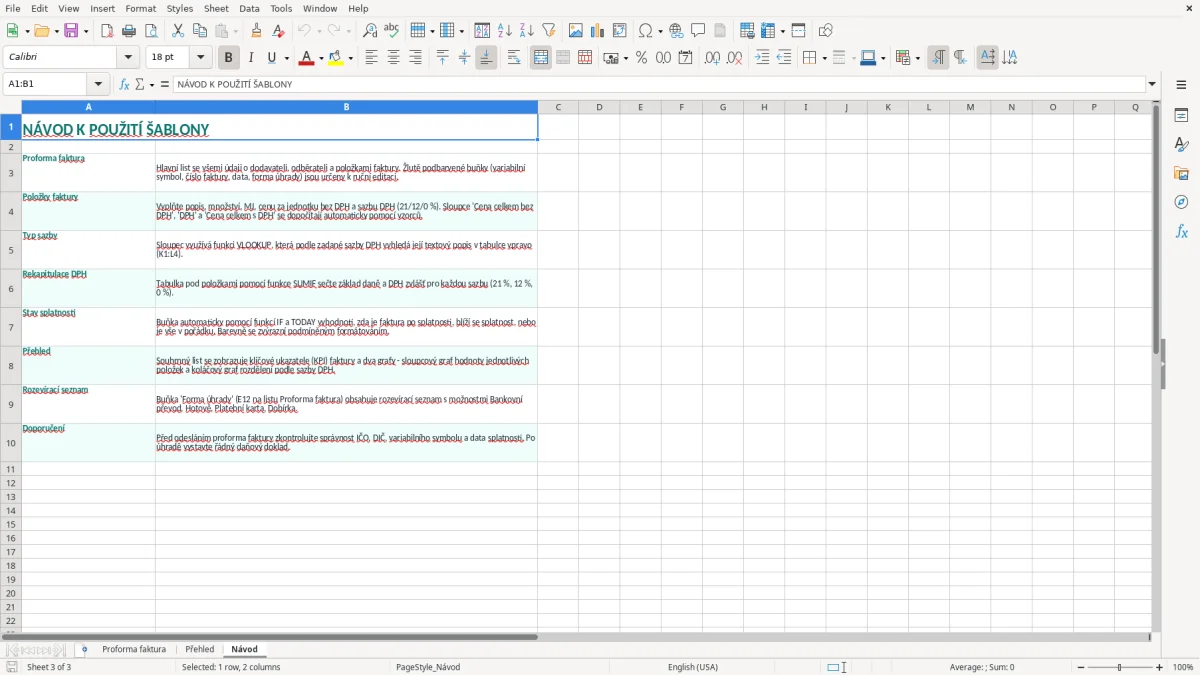Screen dimensions: 1200x675
Task: Toggle Left-To-Right text direction
Action: [938, 58]
